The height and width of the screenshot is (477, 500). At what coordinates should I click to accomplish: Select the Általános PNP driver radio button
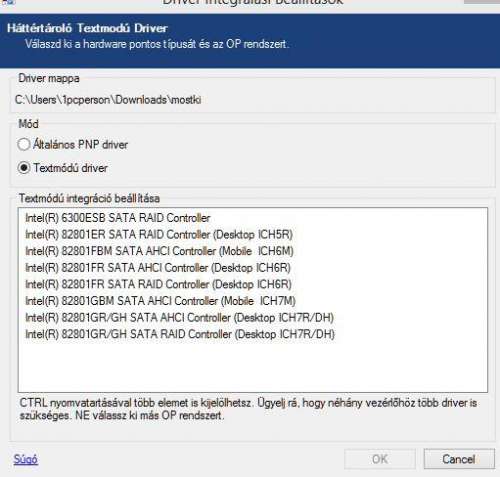point(24,145)
